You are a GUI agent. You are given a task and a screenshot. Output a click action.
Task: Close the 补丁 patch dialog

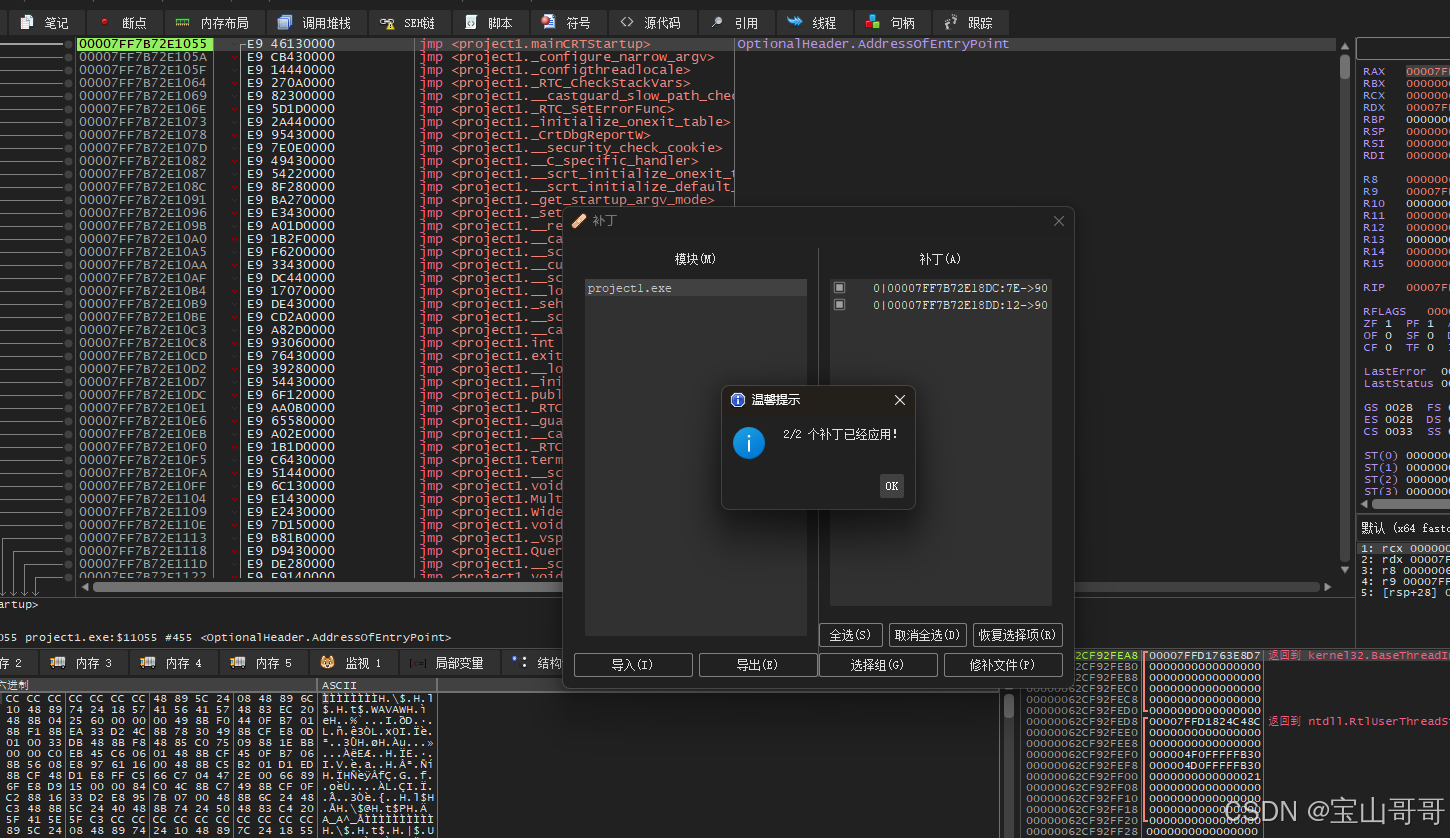[x=1059, y=221]
